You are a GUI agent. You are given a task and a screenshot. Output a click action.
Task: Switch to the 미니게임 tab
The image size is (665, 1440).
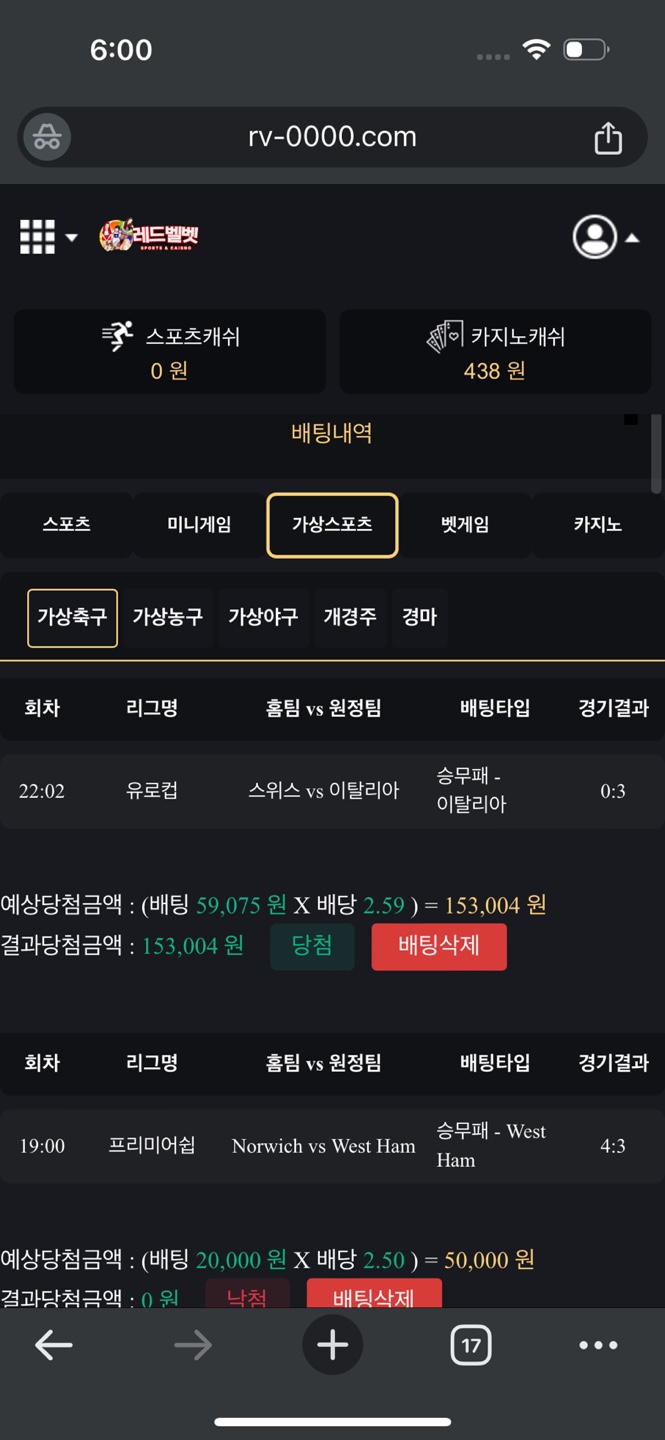coord(199,525)
